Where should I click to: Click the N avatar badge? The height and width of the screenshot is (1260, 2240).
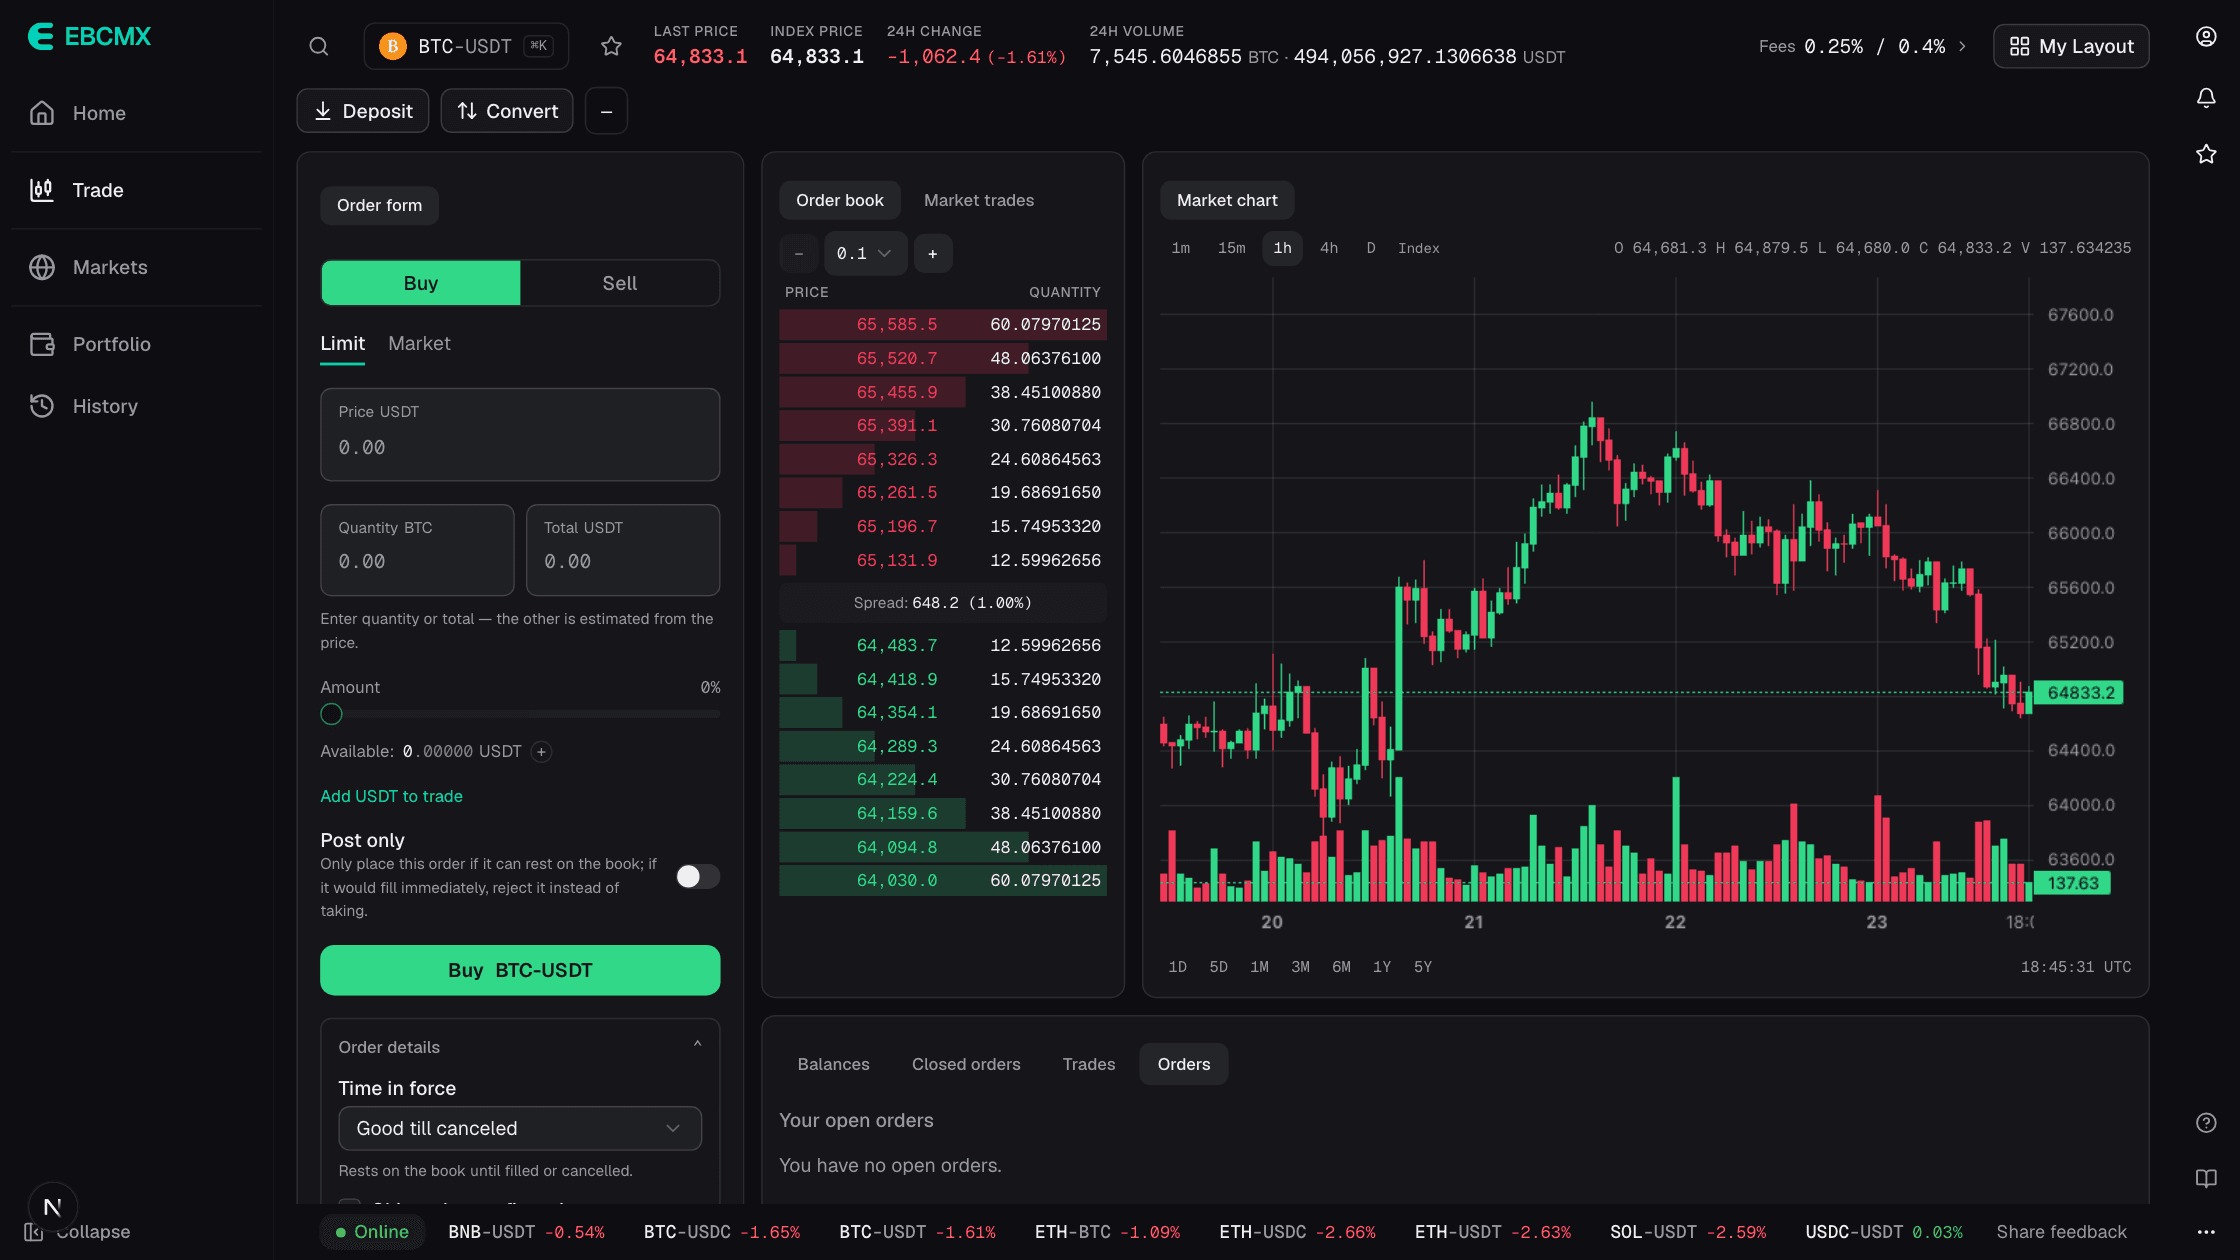click(x=53, y=1207)
